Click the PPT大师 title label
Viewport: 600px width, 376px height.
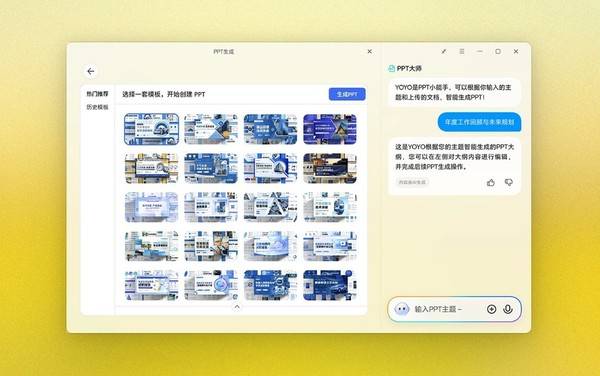(409, 68)
